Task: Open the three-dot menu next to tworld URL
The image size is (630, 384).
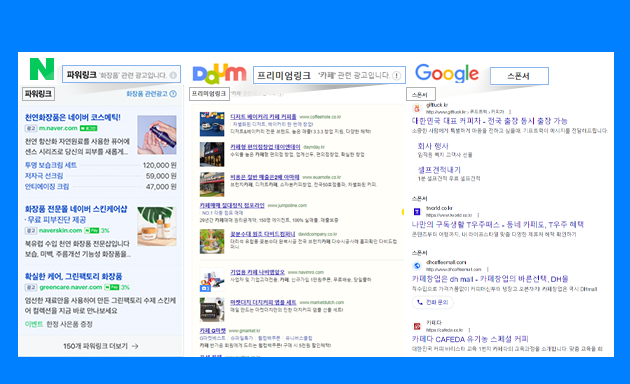Action: (478, 215)
